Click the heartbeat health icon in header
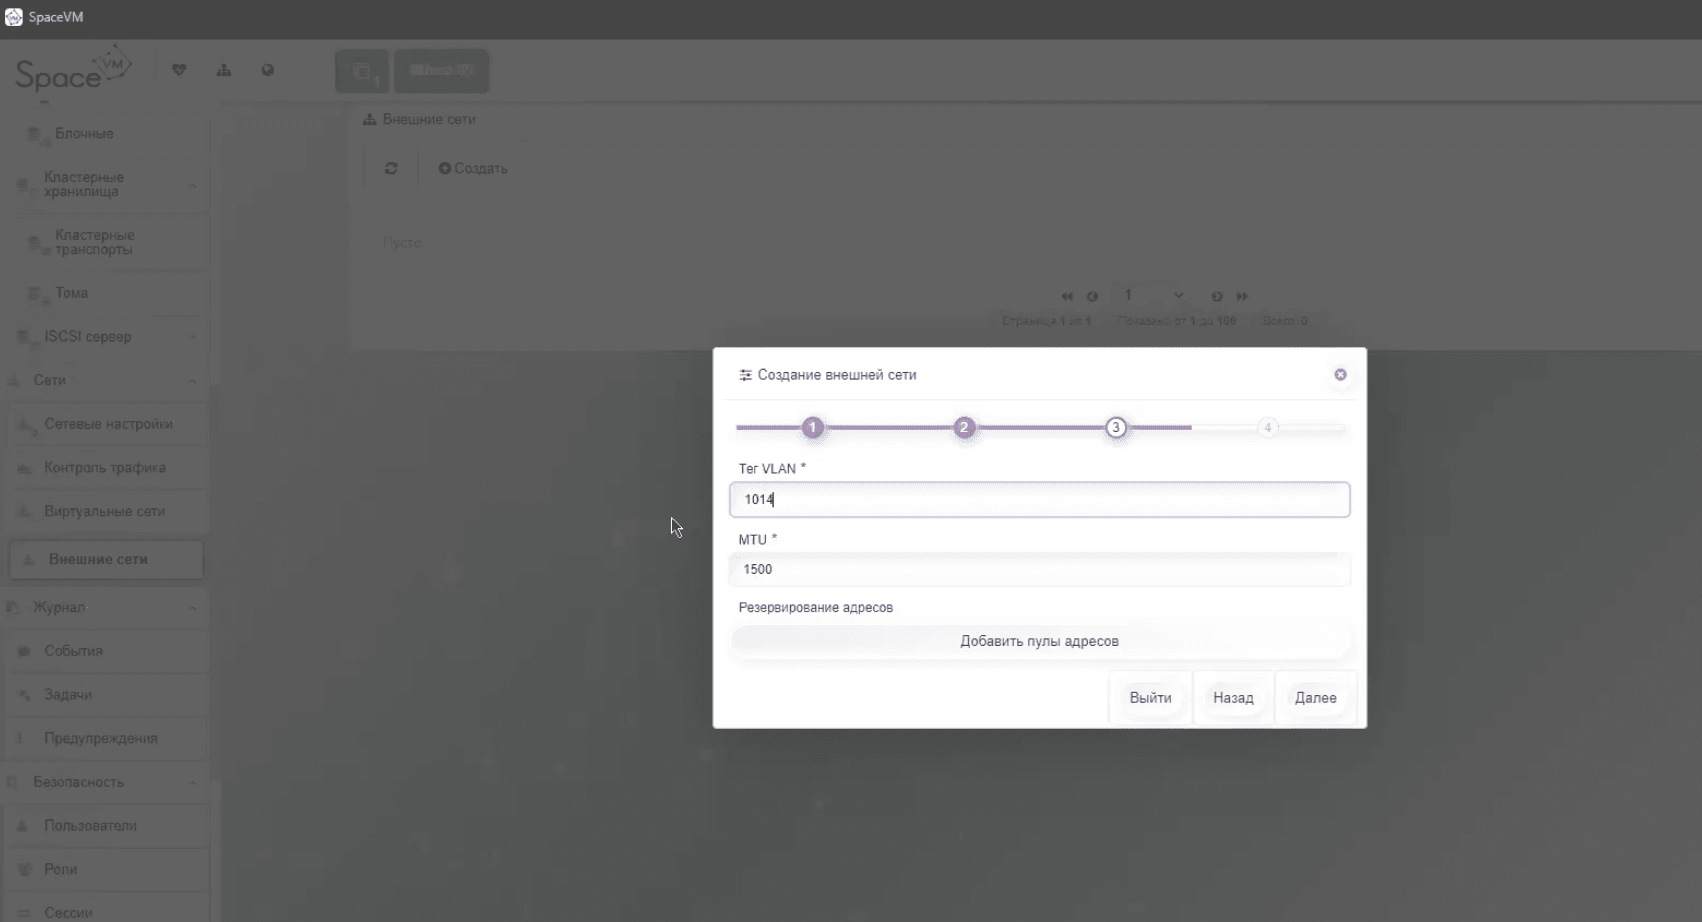1702x922 pixels. click(180, 70)
